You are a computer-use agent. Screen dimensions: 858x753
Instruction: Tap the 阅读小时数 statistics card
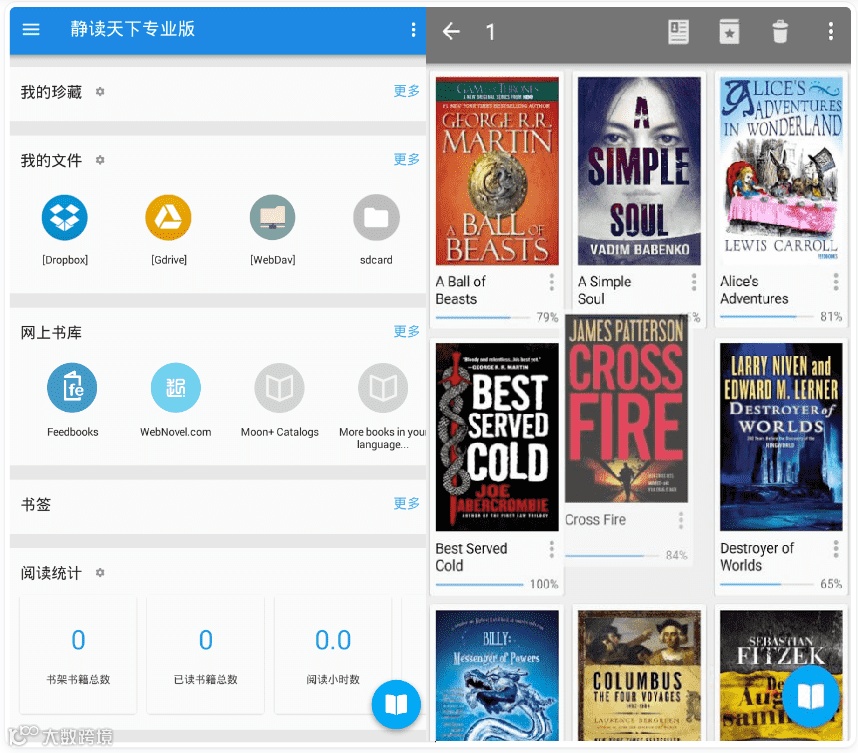(333, 655)
